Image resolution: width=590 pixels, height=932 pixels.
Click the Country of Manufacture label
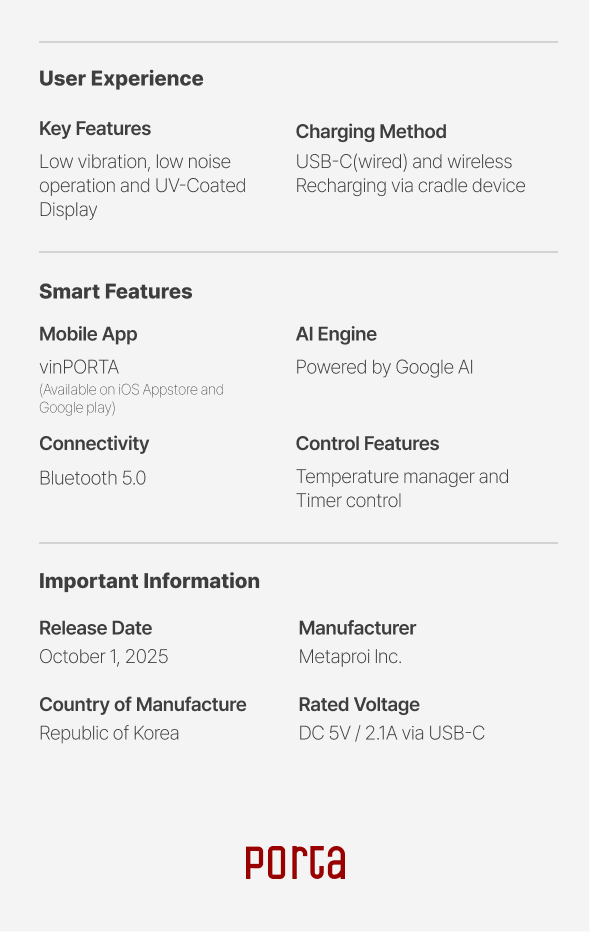(x=143, y=704)
